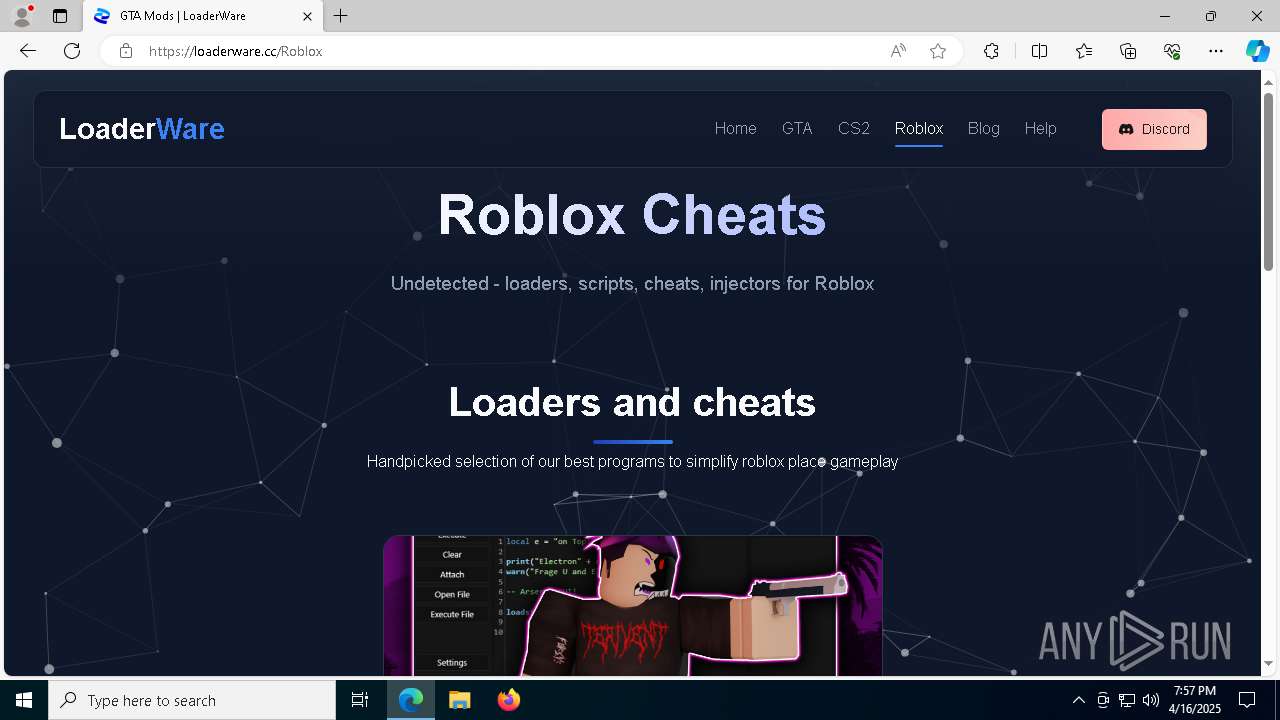Open a new browser tab

[341, 16]
